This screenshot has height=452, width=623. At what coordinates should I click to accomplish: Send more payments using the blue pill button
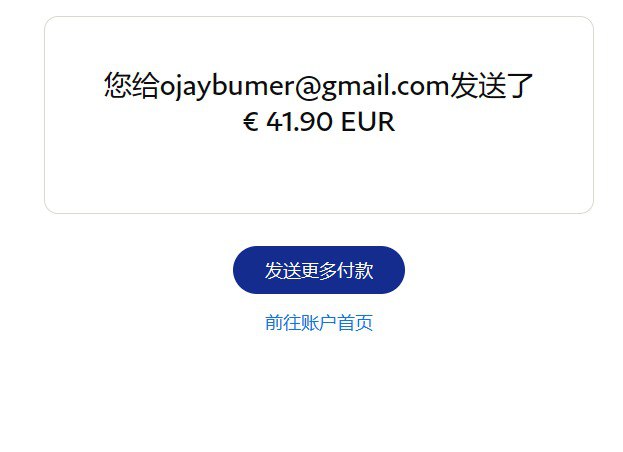tap(319, 270)
